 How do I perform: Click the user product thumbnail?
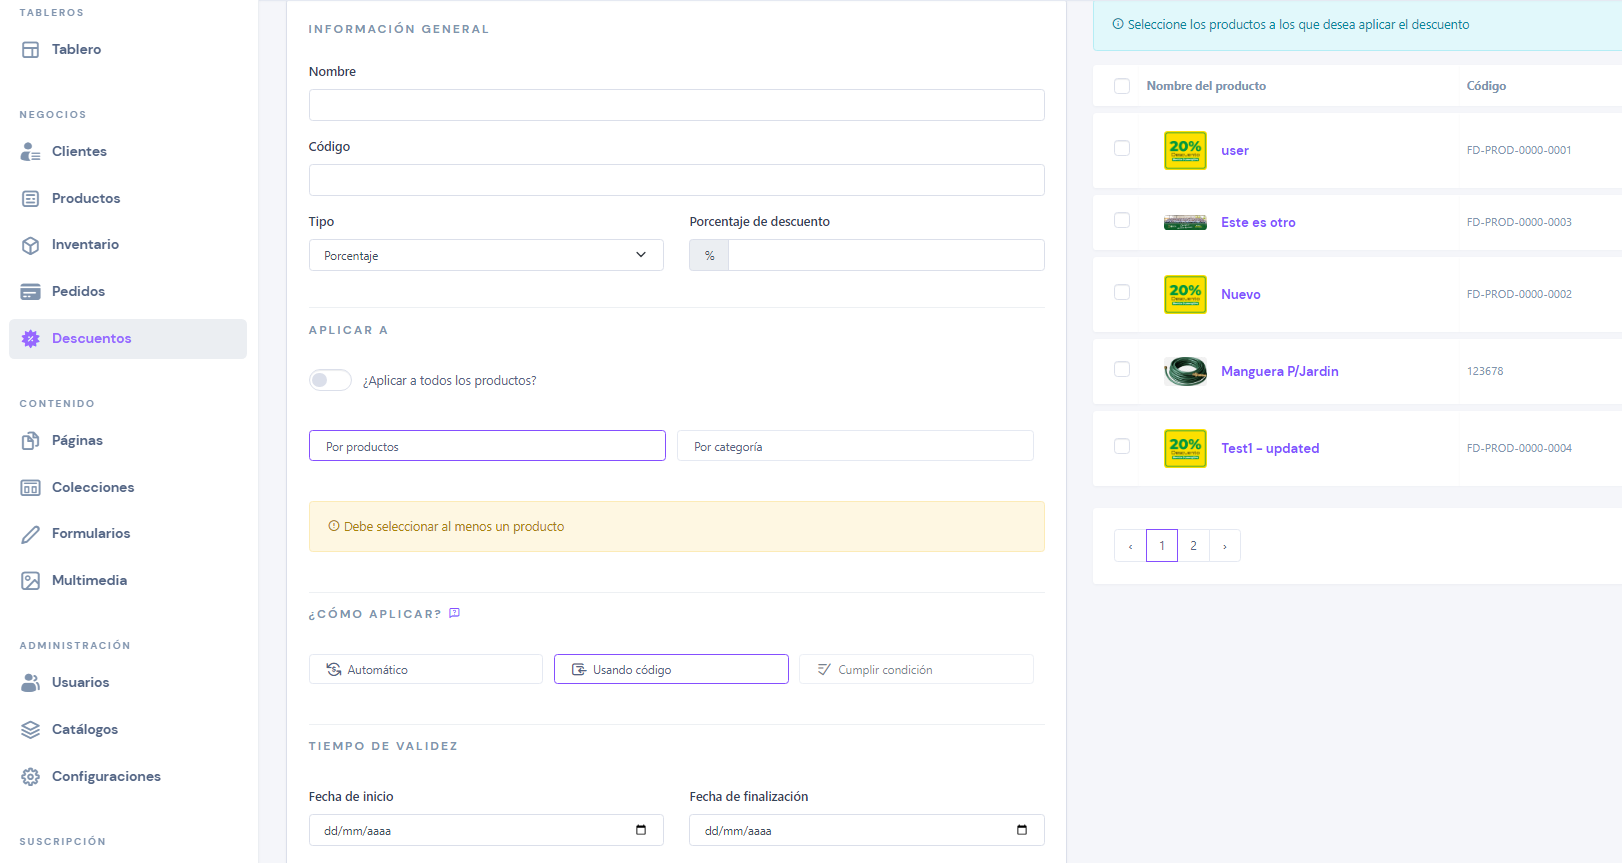tap(1185, 150)
